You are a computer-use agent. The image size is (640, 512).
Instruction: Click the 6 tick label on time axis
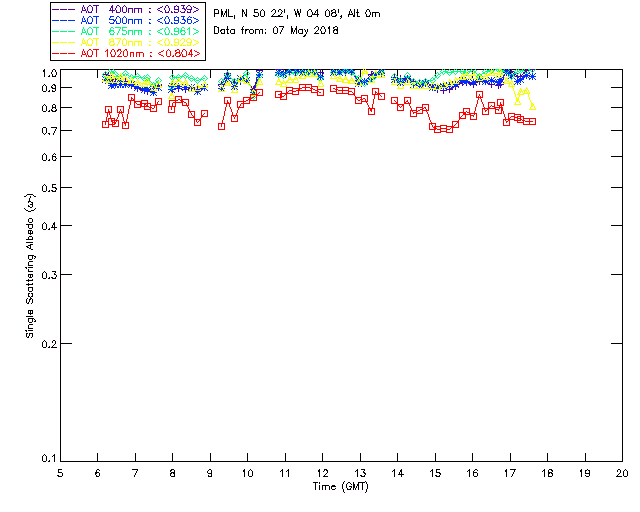click(x=98, y=473)
